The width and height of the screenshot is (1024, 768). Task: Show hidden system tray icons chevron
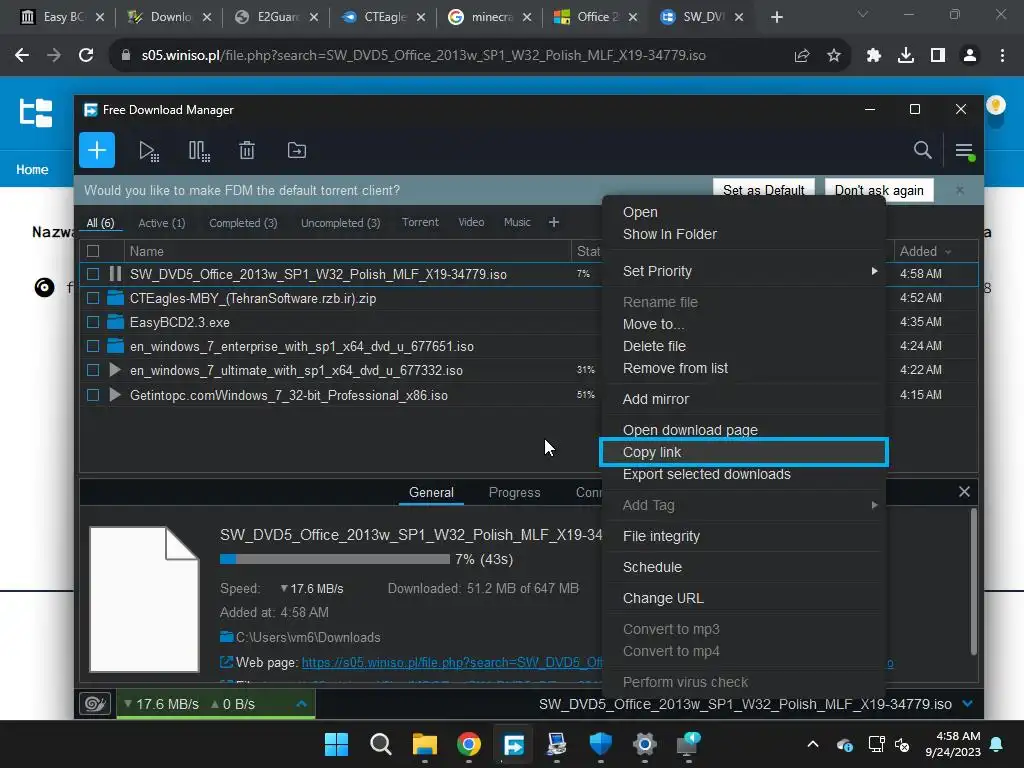tap(813, 744)
